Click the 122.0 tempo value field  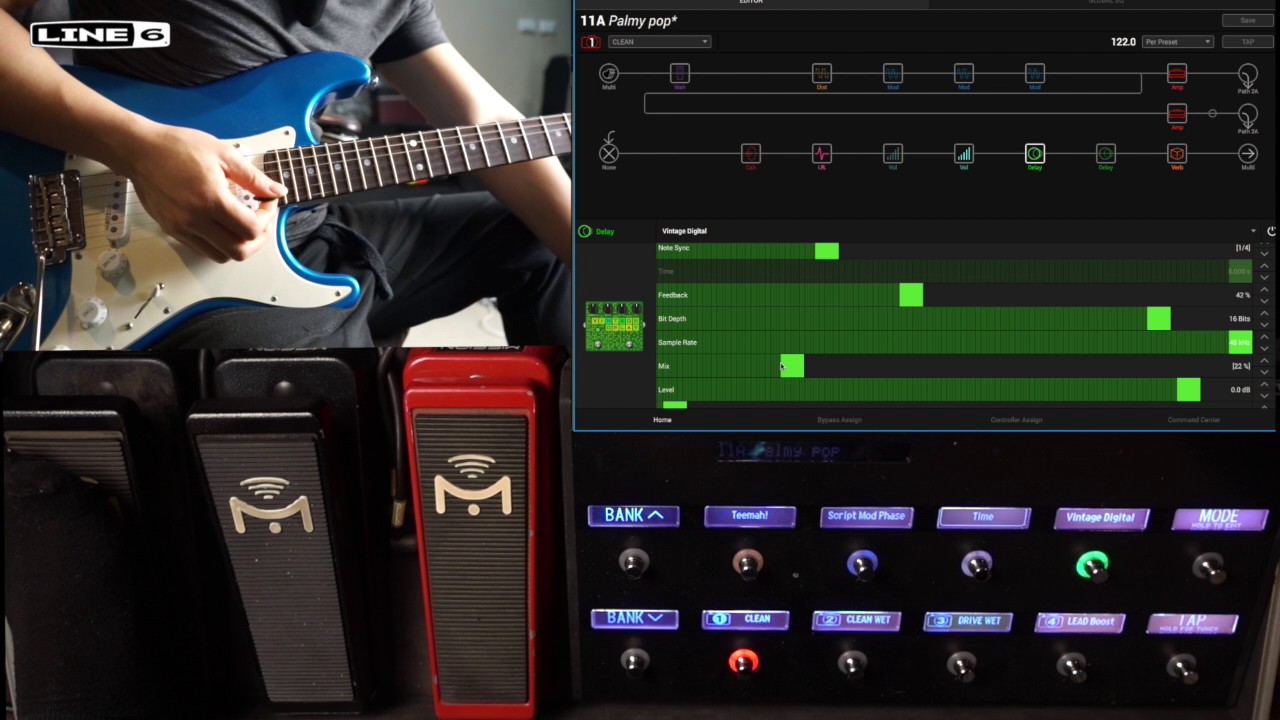tap(1123, 42)
